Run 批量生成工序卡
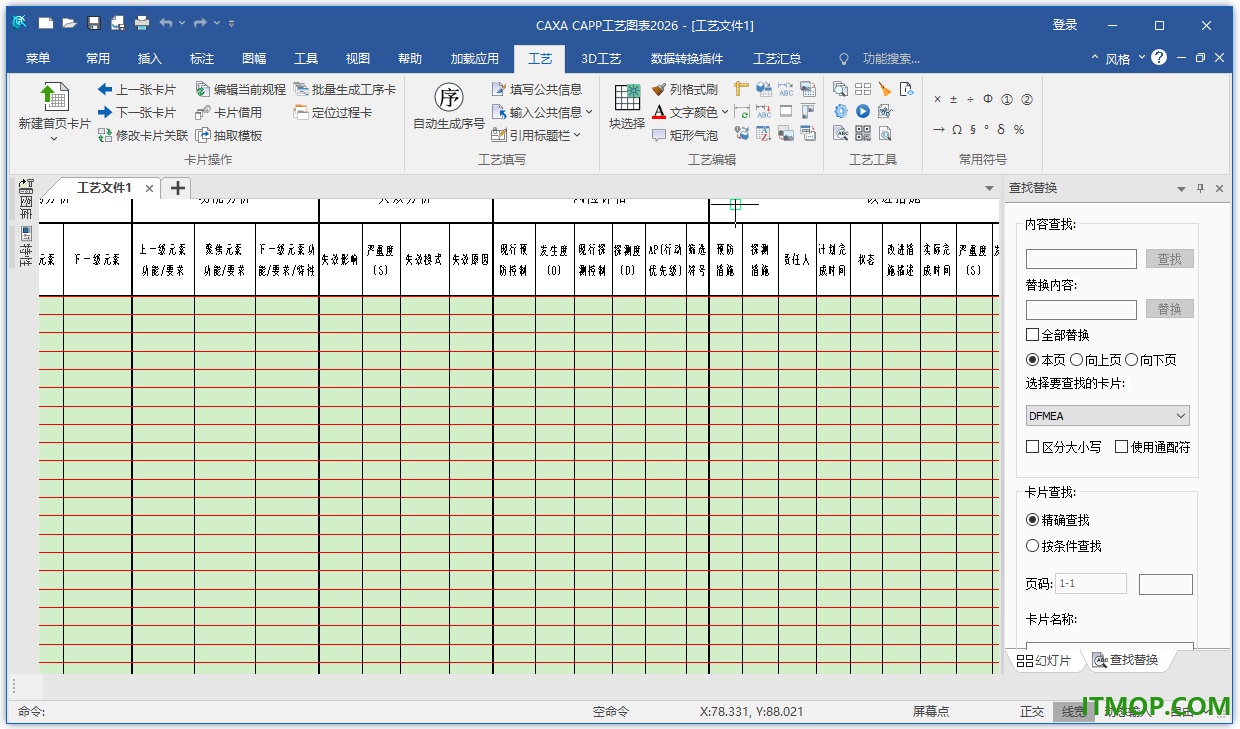This screenshot has height=729, width=1240. pos(344,90)
